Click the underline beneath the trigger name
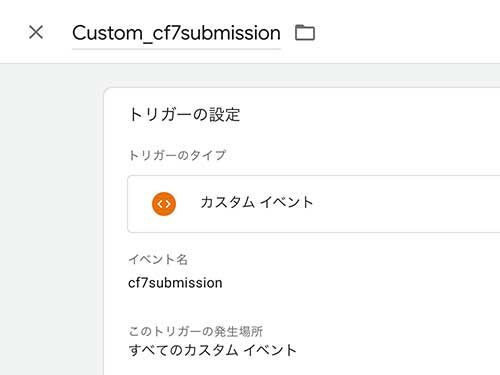The width and height of the screenshot is (500, 375). (x=176, y=49)
